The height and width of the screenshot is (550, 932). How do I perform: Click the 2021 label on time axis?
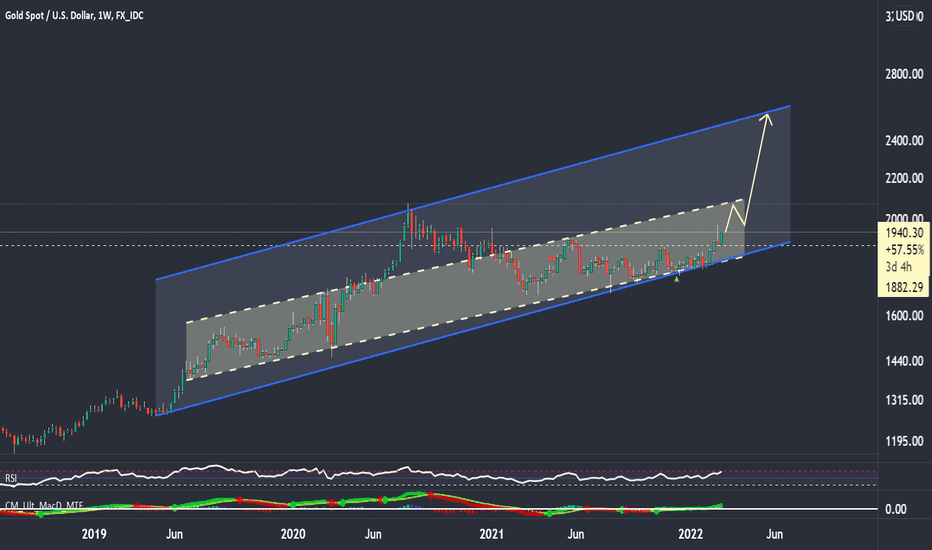(x=492, y=534)
